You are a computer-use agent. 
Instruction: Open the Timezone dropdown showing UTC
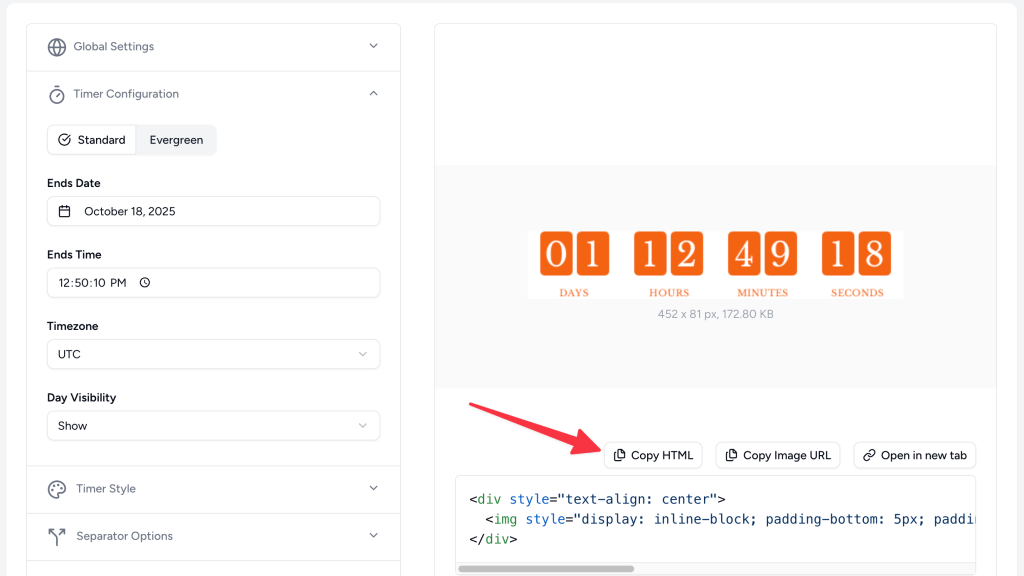click(213, 354)
